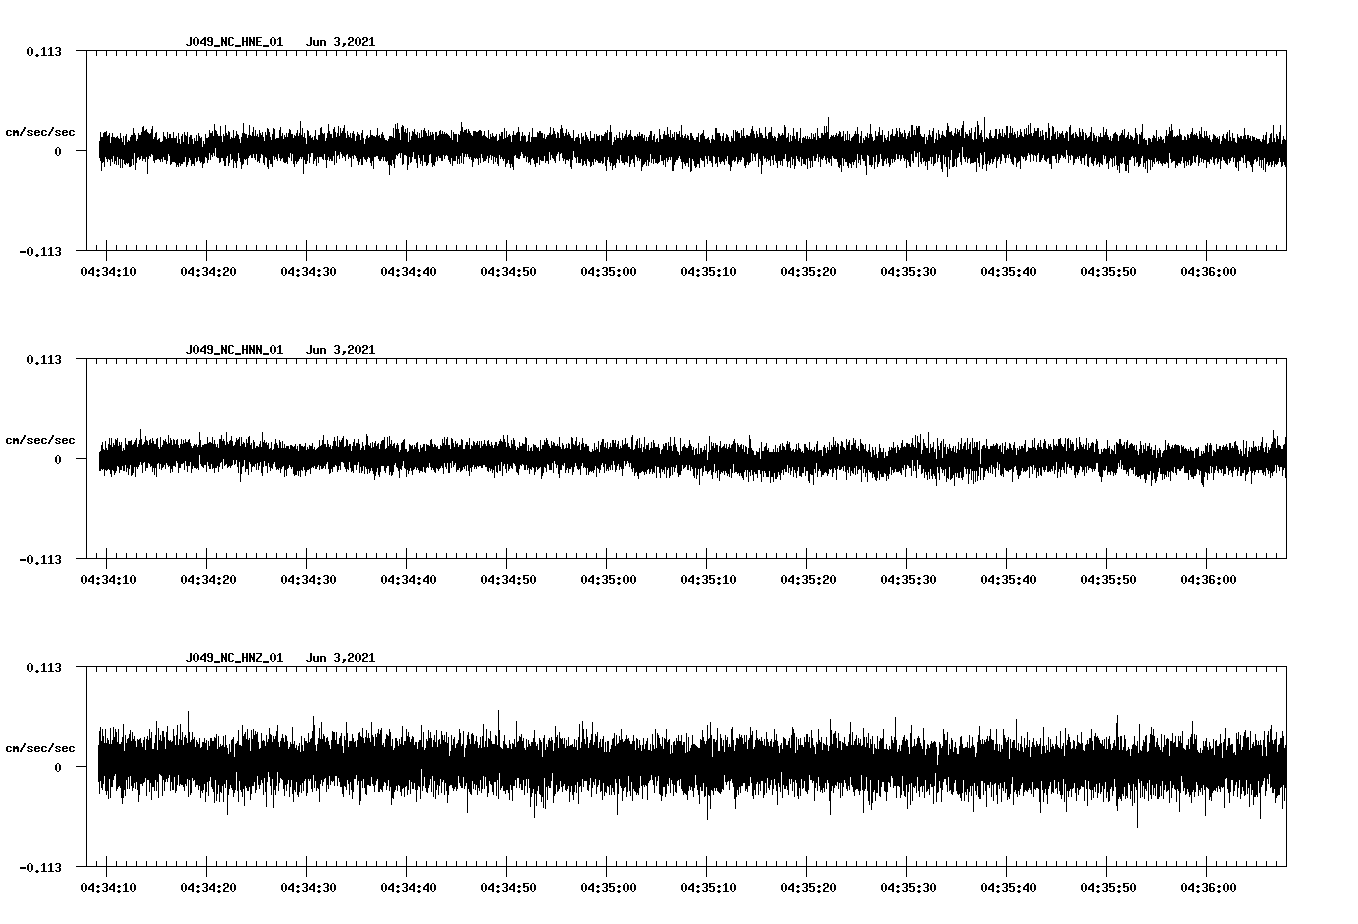Click the 04:36:00 time label on HNE plot

tap(1208, 272)
